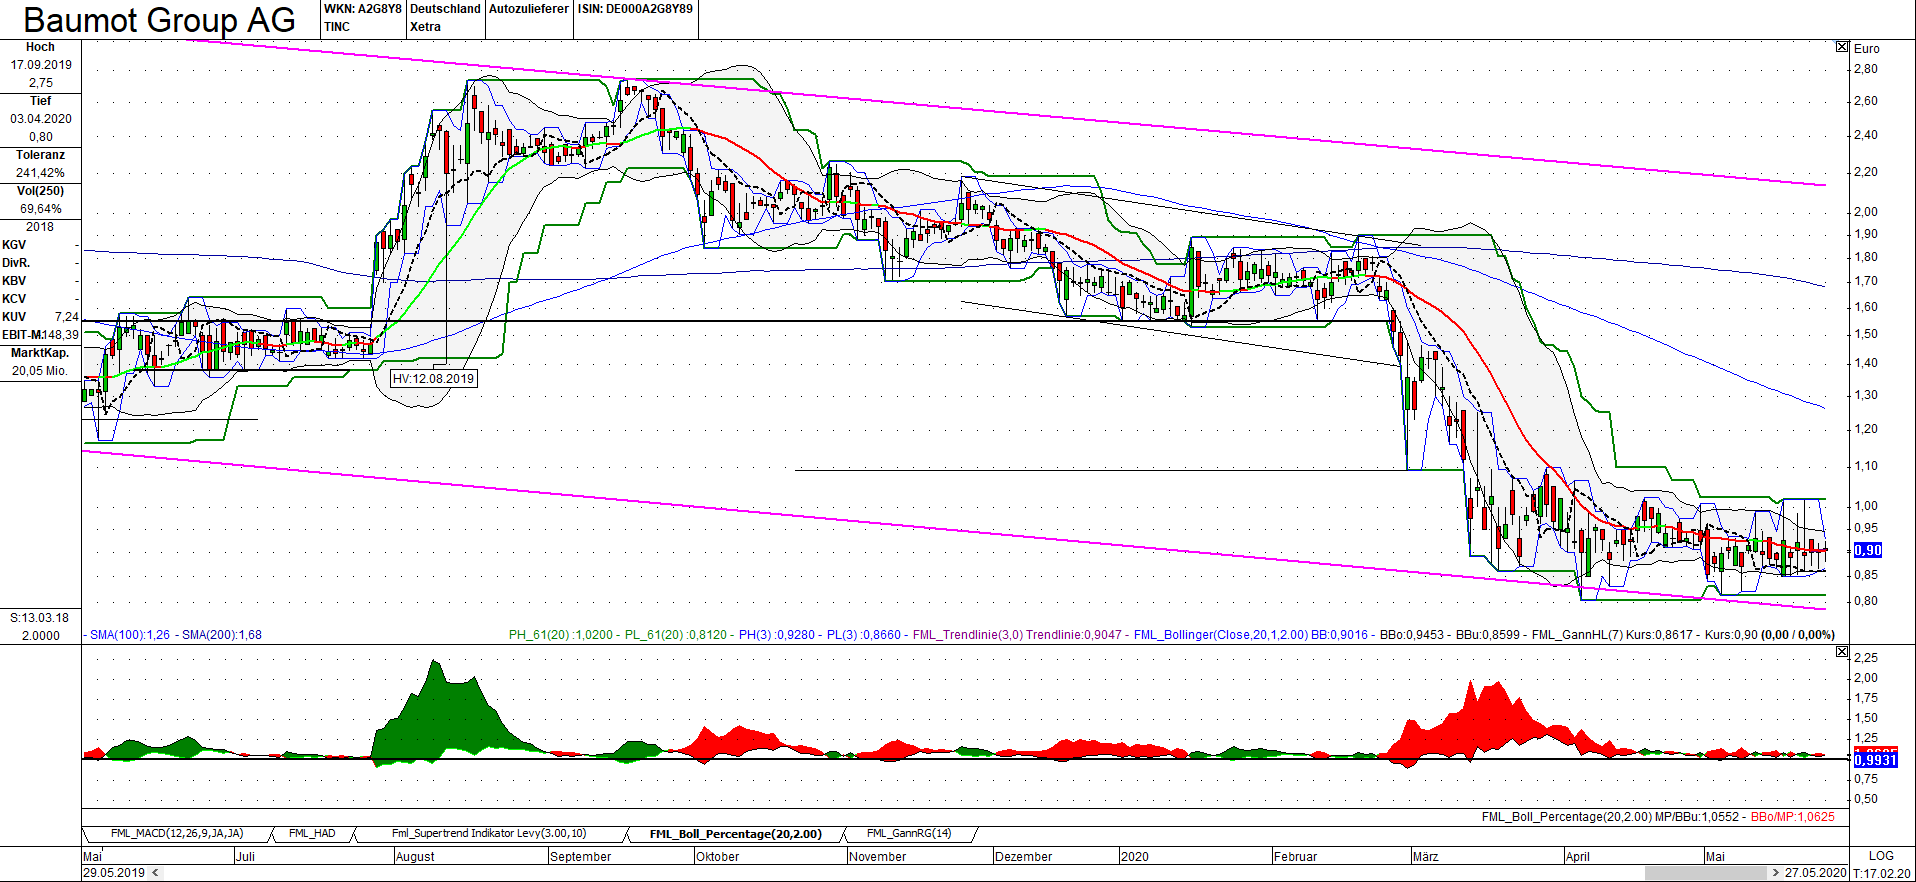Click the split ratio 2.0000
The image size is (1916, 882).
[41, 636]
